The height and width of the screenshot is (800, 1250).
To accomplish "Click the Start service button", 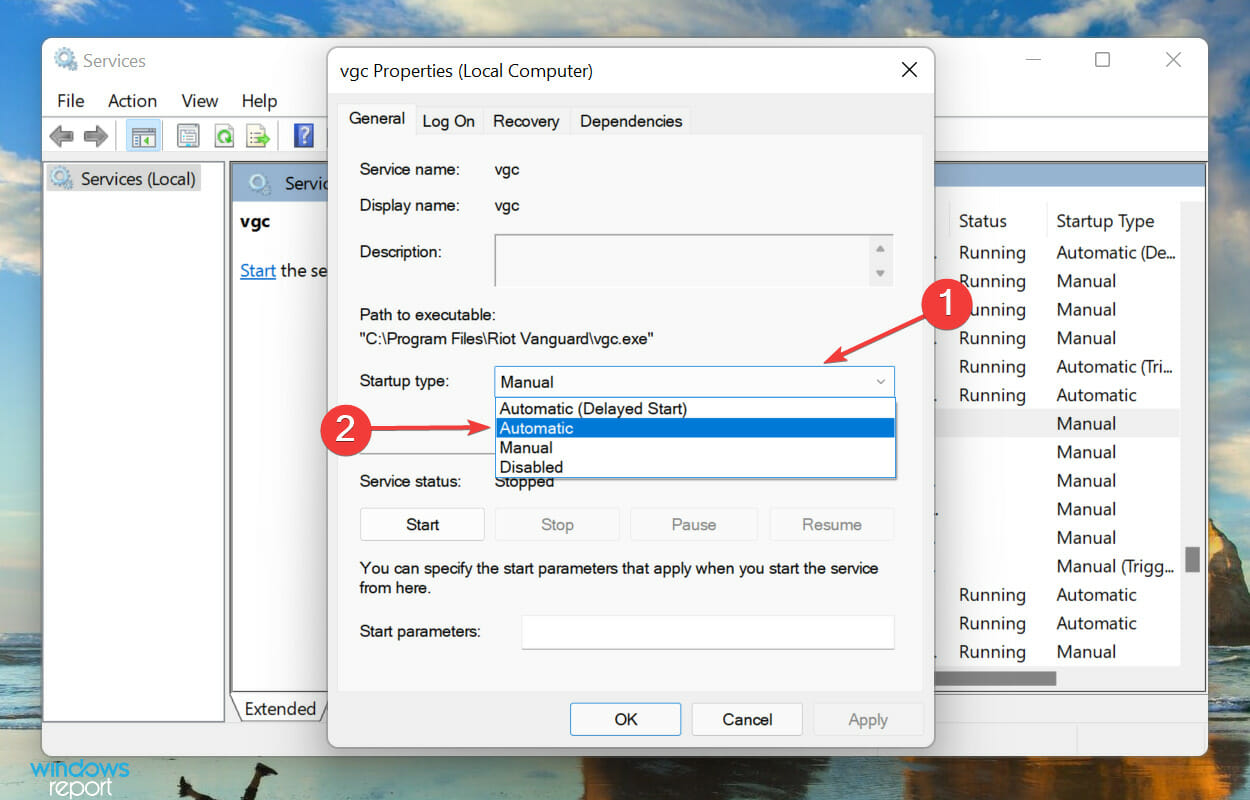I will [422, 524].
